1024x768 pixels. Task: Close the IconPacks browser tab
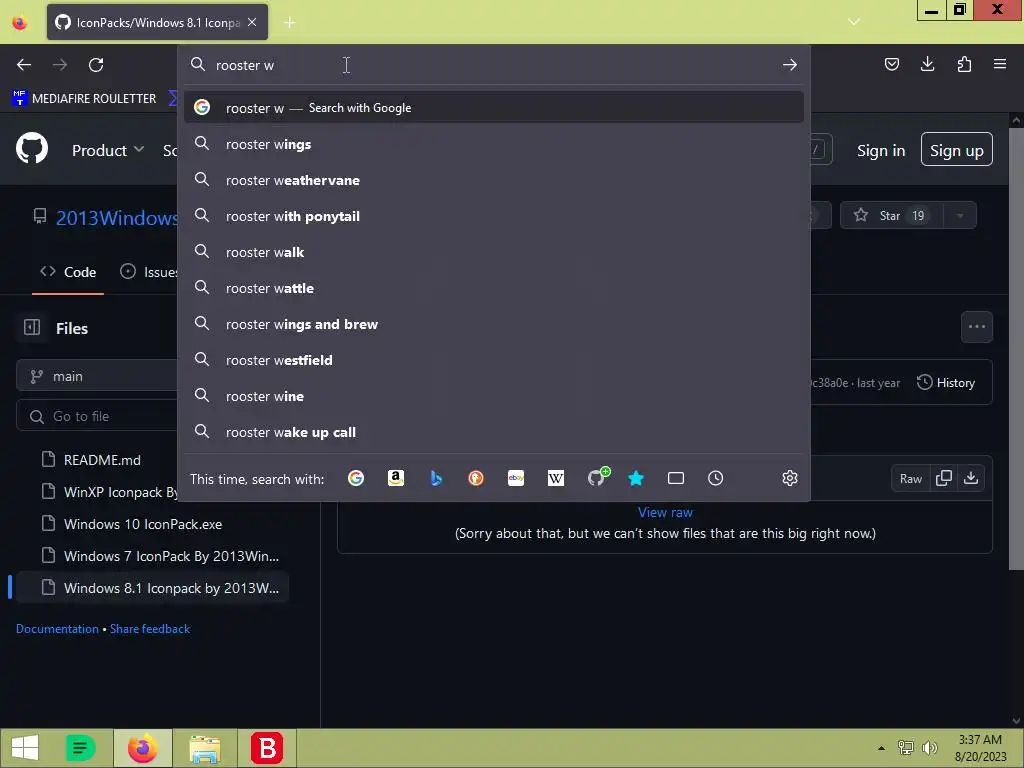(252, 22)
